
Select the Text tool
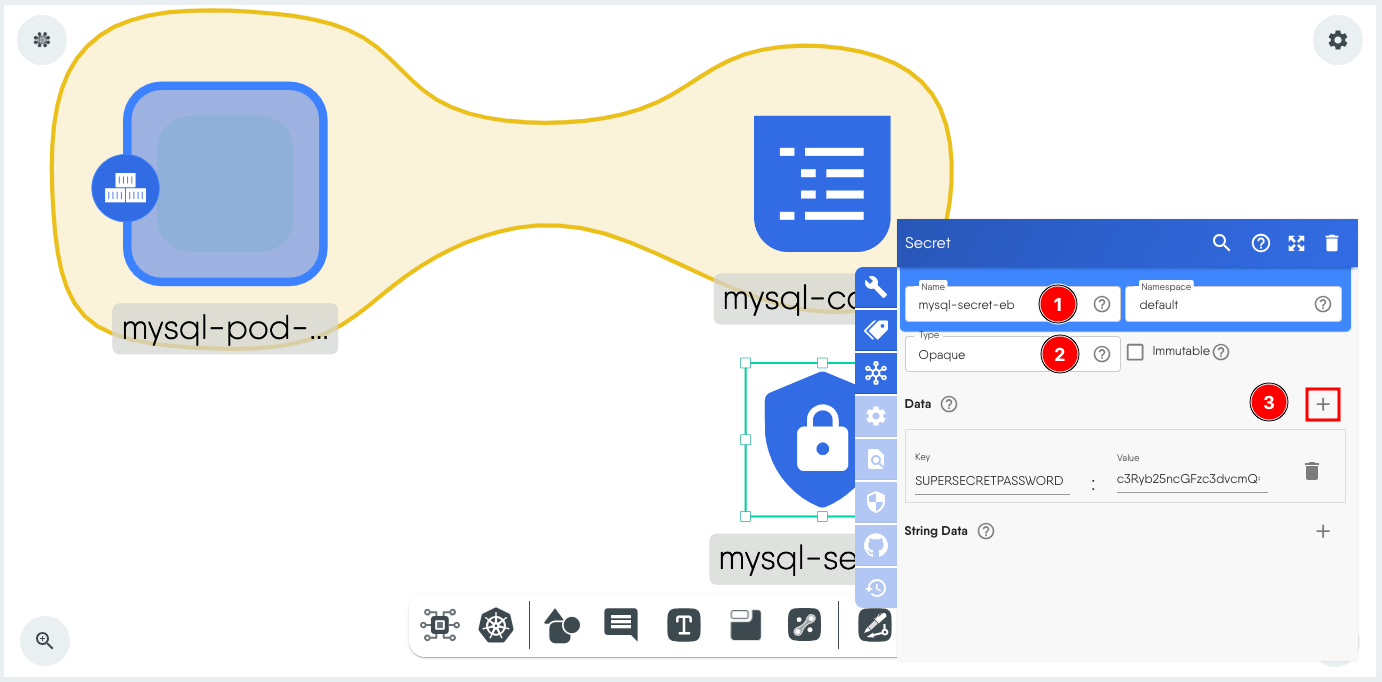click(684, 624)
